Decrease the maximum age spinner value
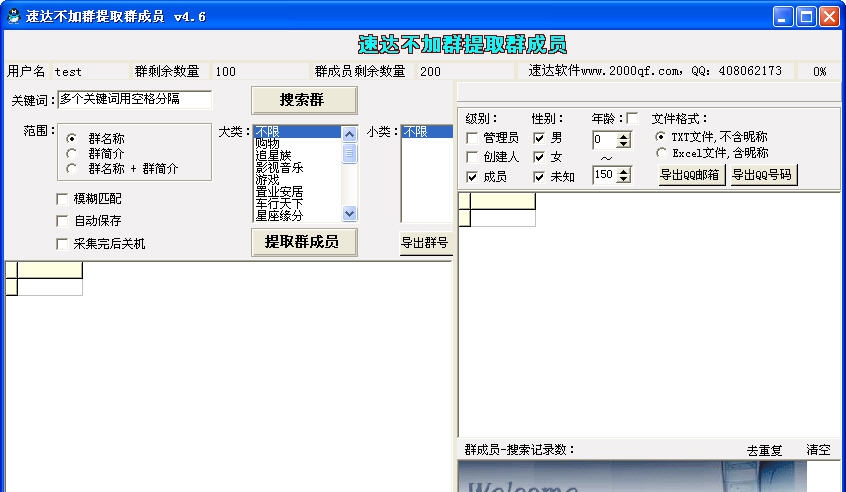This screenshot has width=846, height=492. [x=624, y=179]
